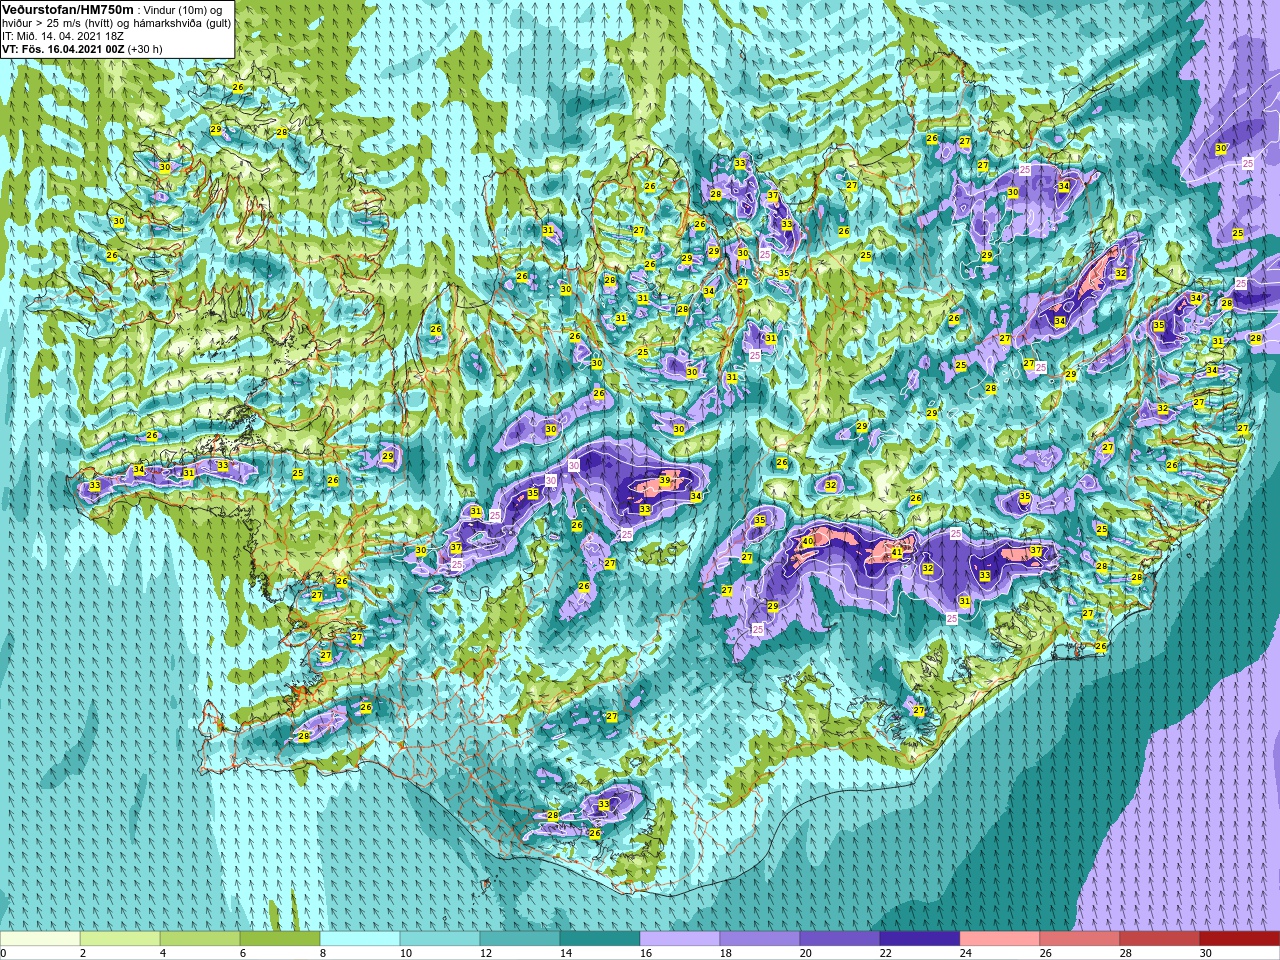The height and width of the screenshot is (960, 1280).
Task: Choose the 18–20 violet legend swatch
Action: tap(760, 939)
